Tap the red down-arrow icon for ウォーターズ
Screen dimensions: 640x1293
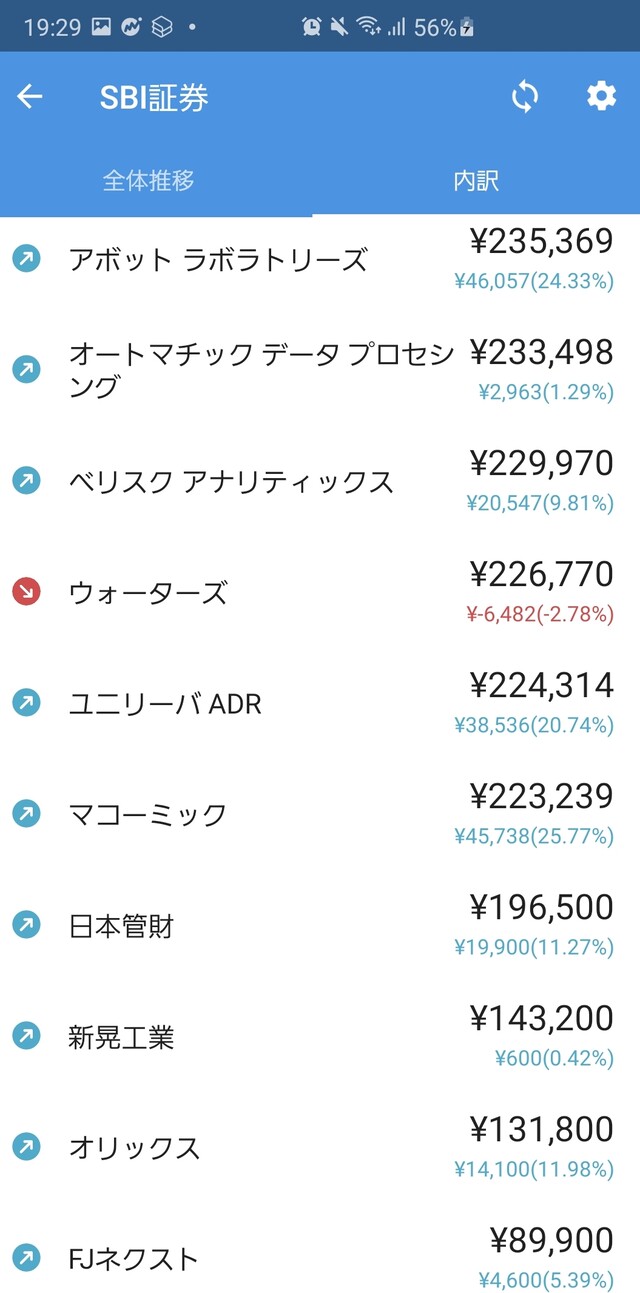[x=26, y=592]
